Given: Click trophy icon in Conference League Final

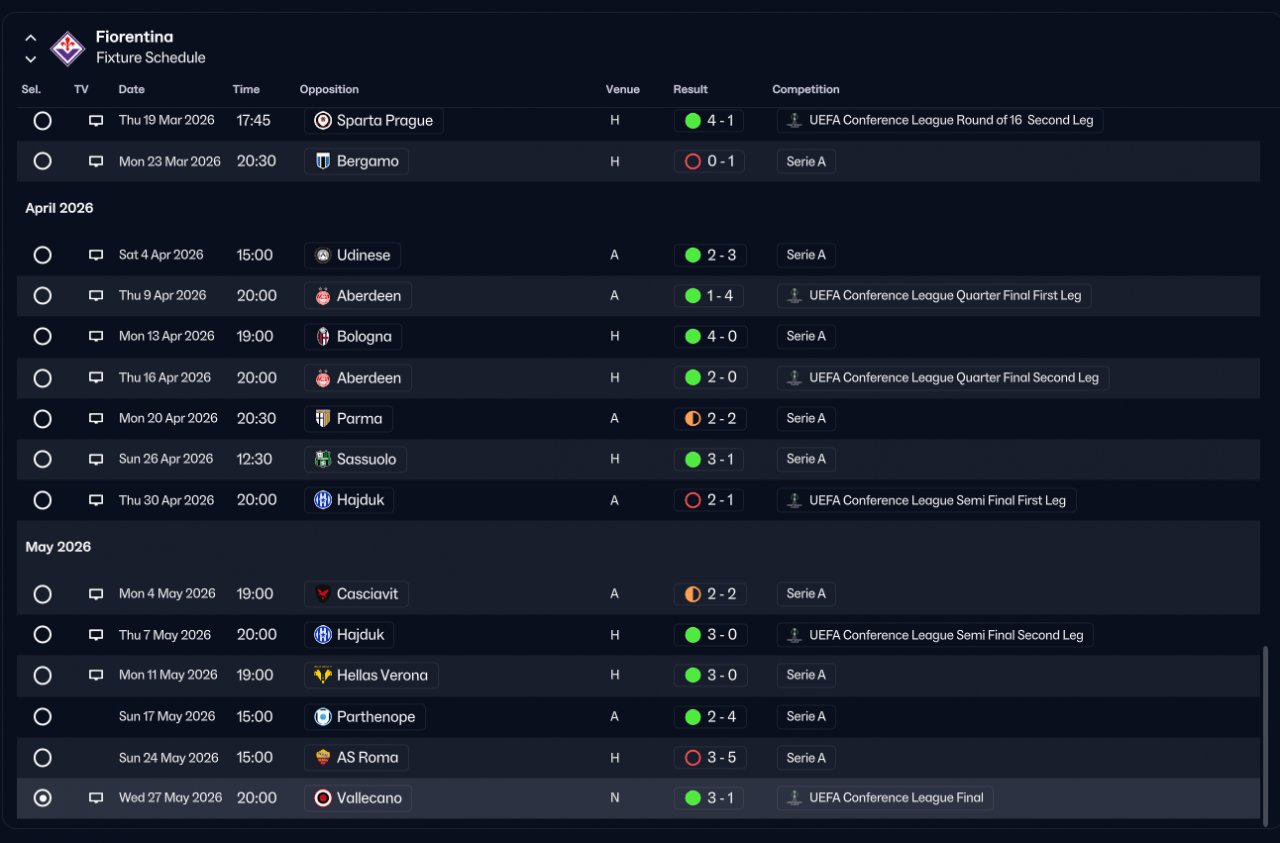Looking at the screenshot, I should (x=794, y=798).
